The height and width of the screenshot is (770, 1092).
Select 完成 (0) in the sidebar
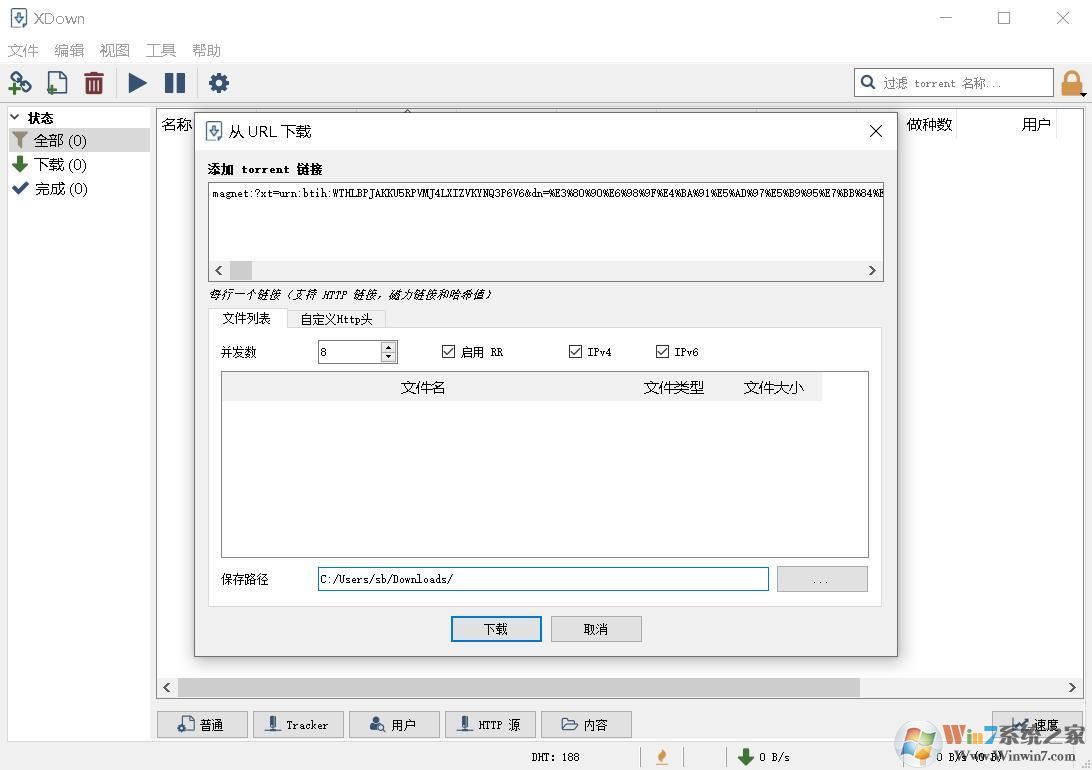[x=79, y=189]
